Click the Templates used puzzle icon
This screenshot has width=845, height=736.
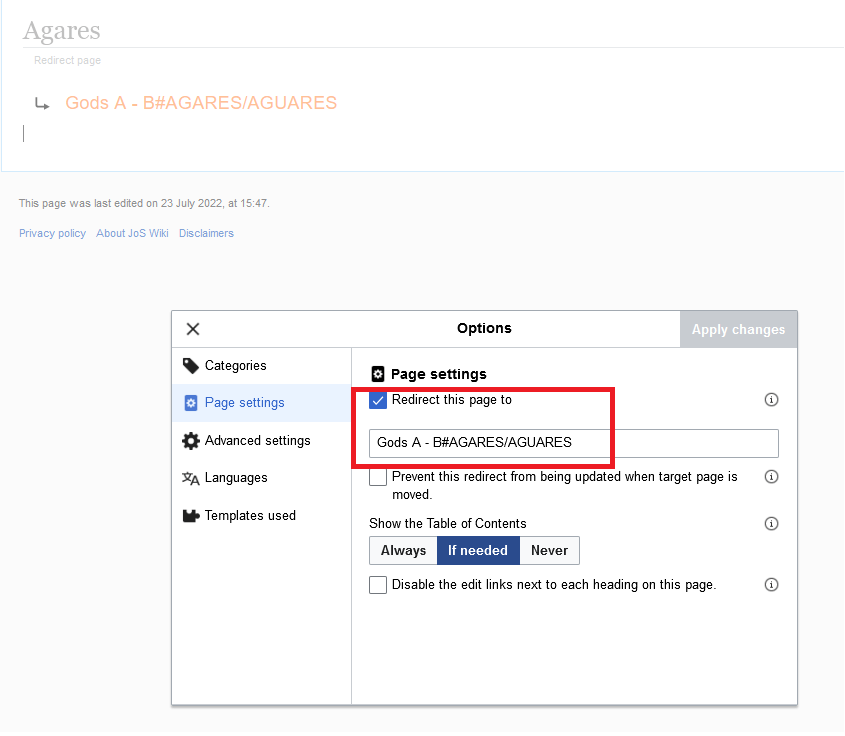point(191,516)
